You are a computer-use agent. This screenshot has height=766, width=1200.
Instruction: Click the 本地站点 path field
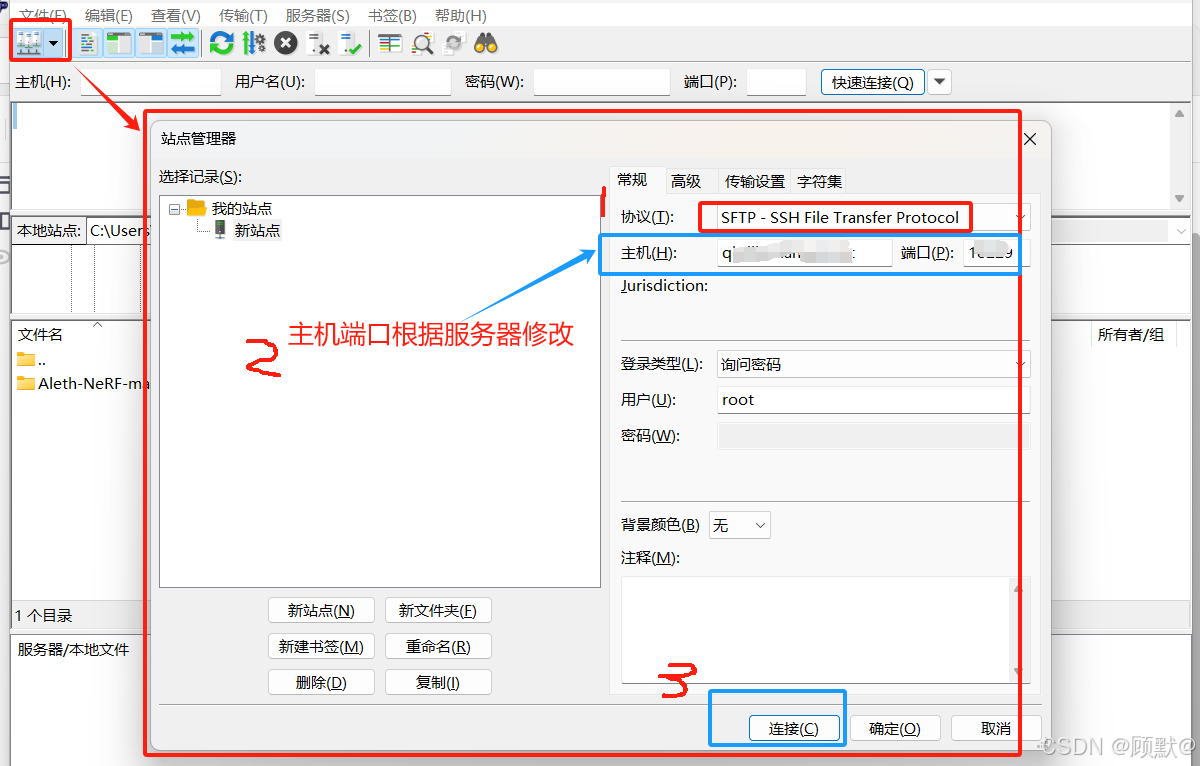tap(117, 230)
